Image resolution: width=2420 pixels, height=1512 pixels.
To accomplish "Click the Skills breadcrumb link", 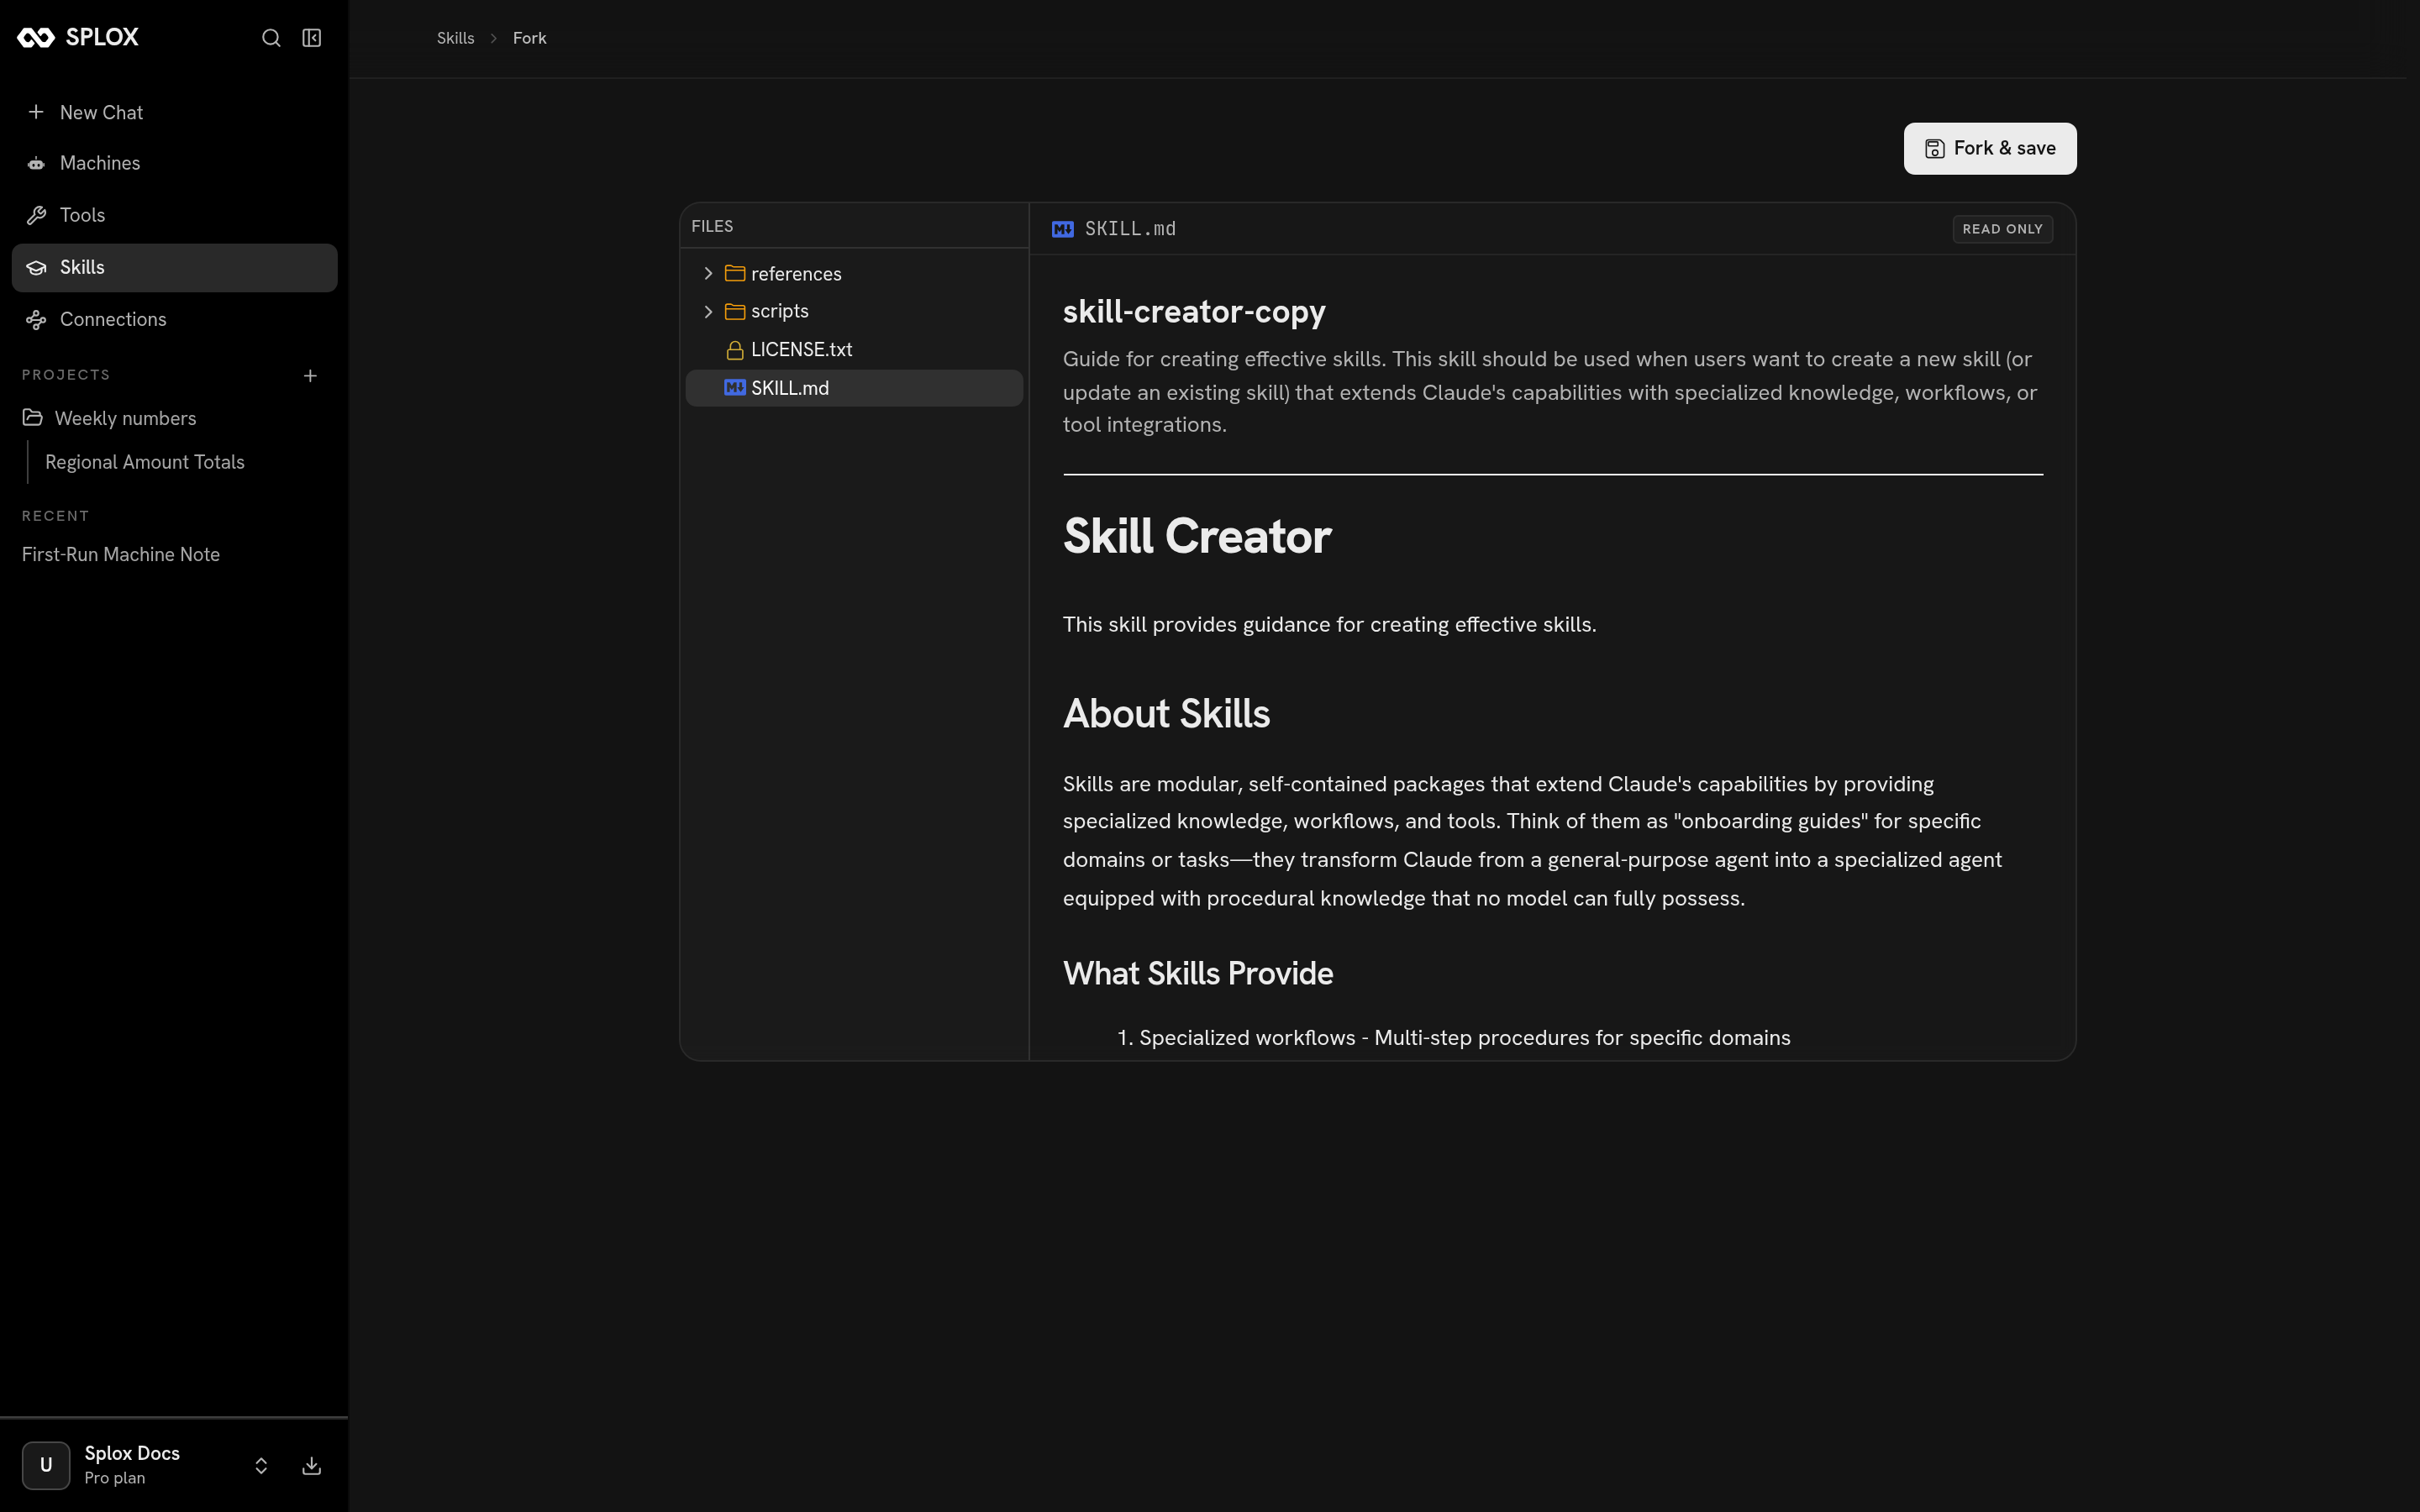I will click(x=455, y=38).
